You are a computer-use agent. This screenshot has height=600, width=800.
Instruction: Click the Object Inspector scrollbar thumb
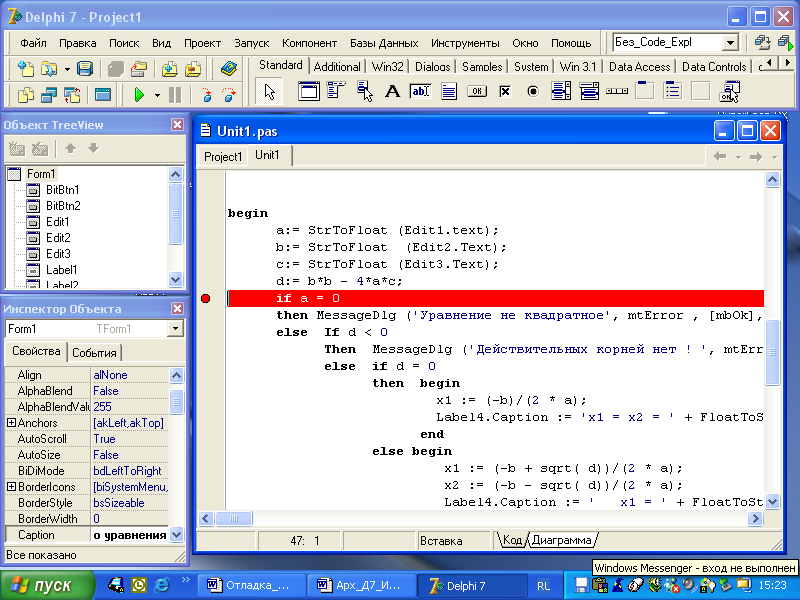pyautogui.click(x=176, y=402)
